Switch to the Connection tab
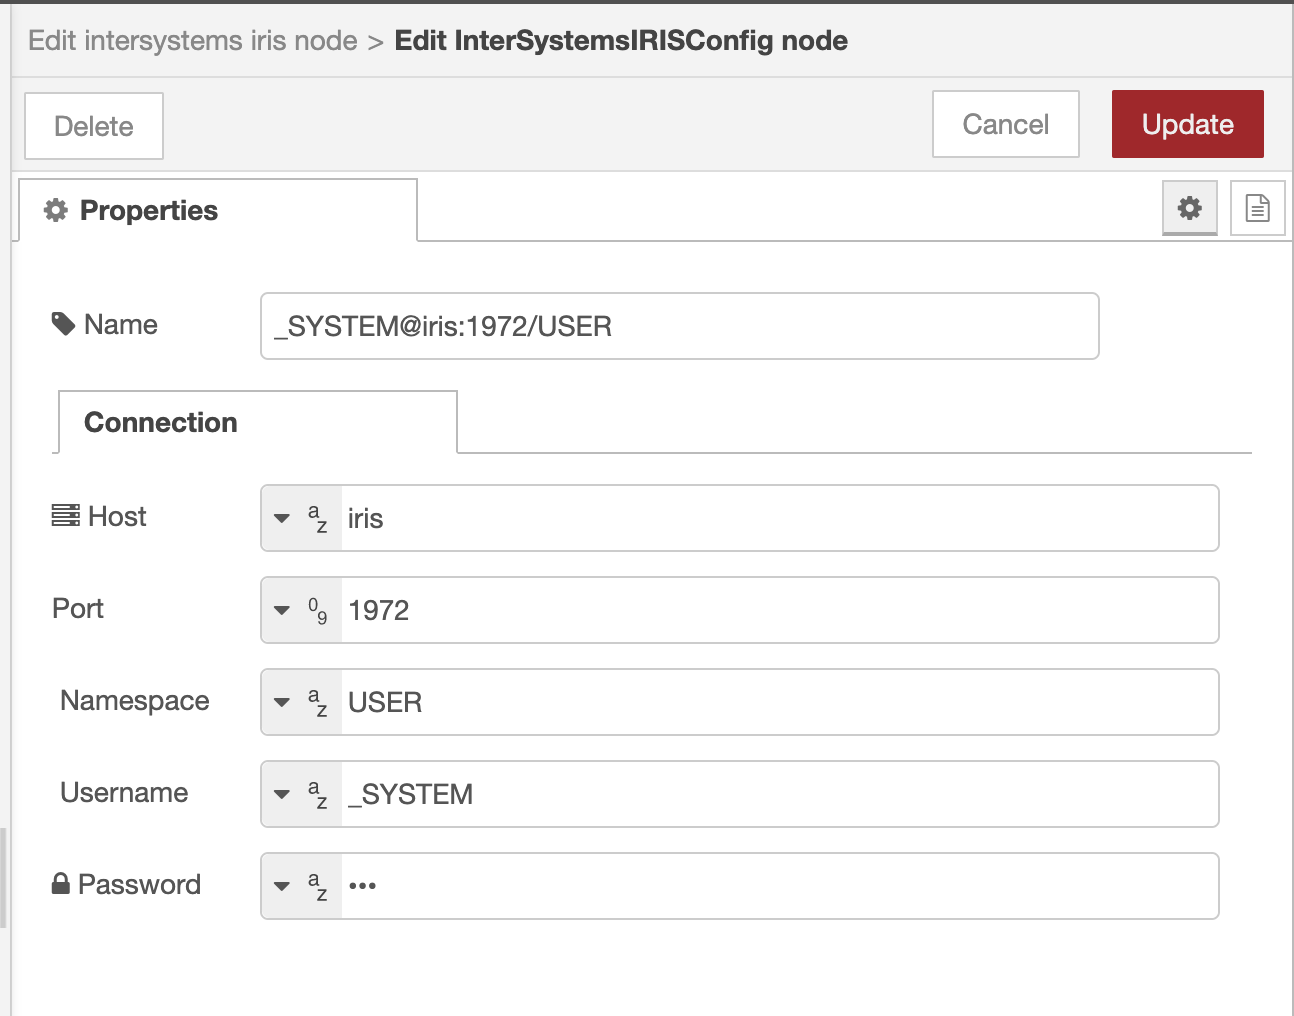 (x=258, y=422)
